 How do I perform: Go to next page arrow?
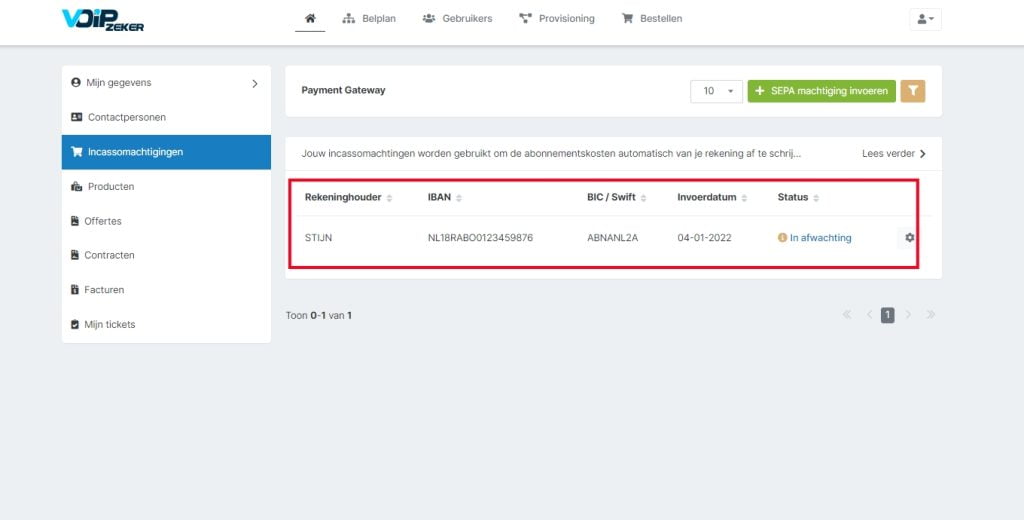click(908, 315)
